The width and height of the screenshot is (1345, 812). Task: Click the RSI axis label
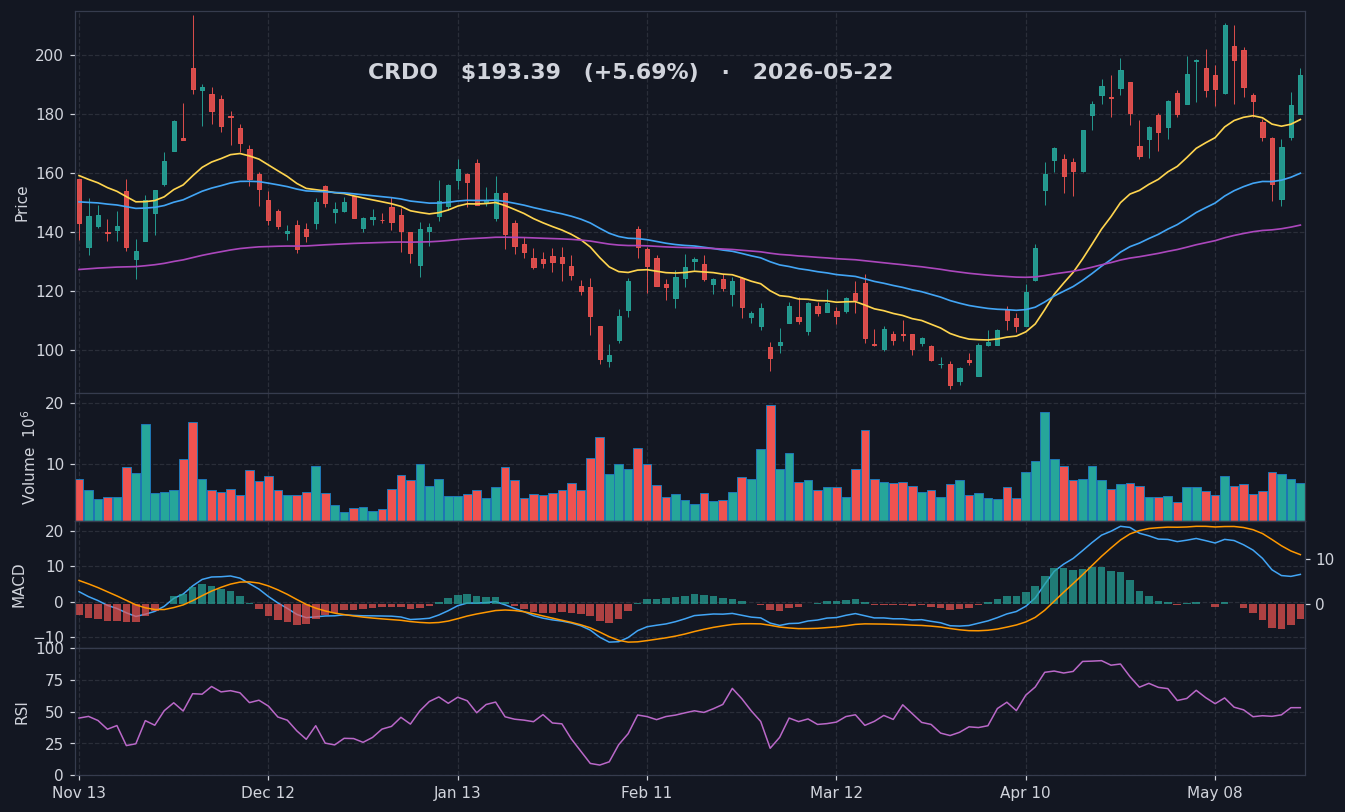[22, 712]
